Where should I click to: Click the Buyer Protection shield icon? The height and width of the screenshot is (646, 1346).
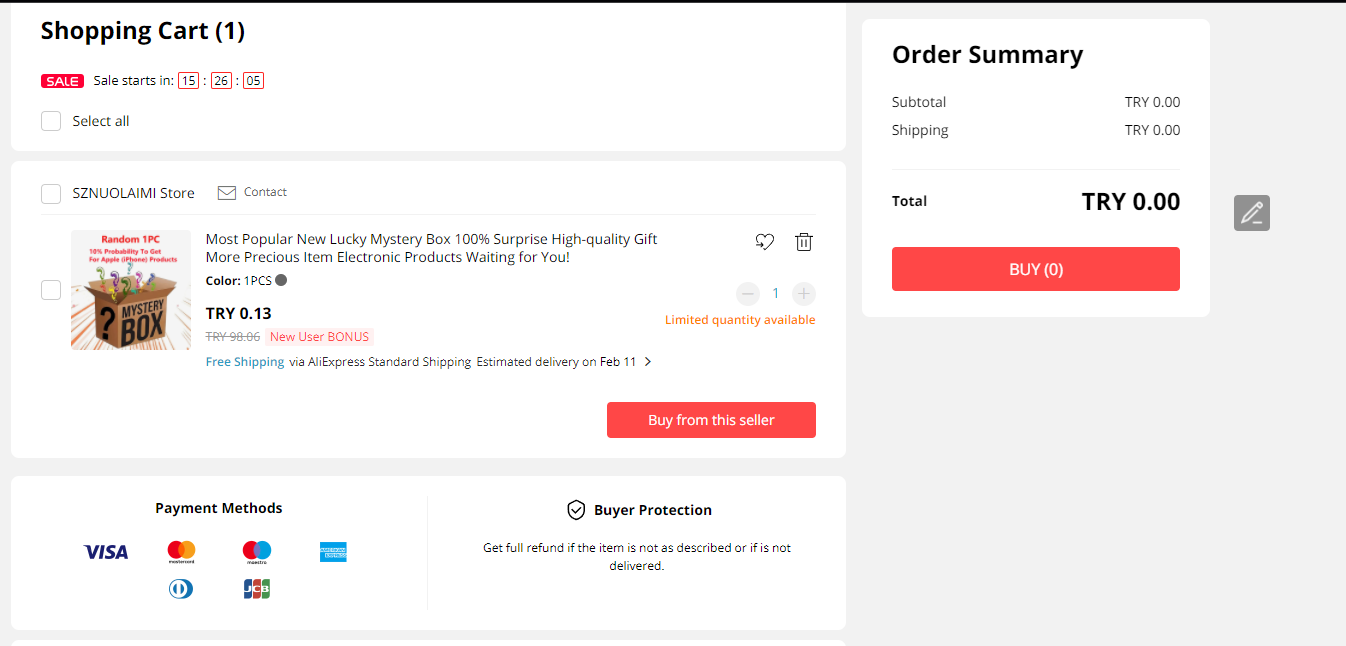(x=576, y=510)
